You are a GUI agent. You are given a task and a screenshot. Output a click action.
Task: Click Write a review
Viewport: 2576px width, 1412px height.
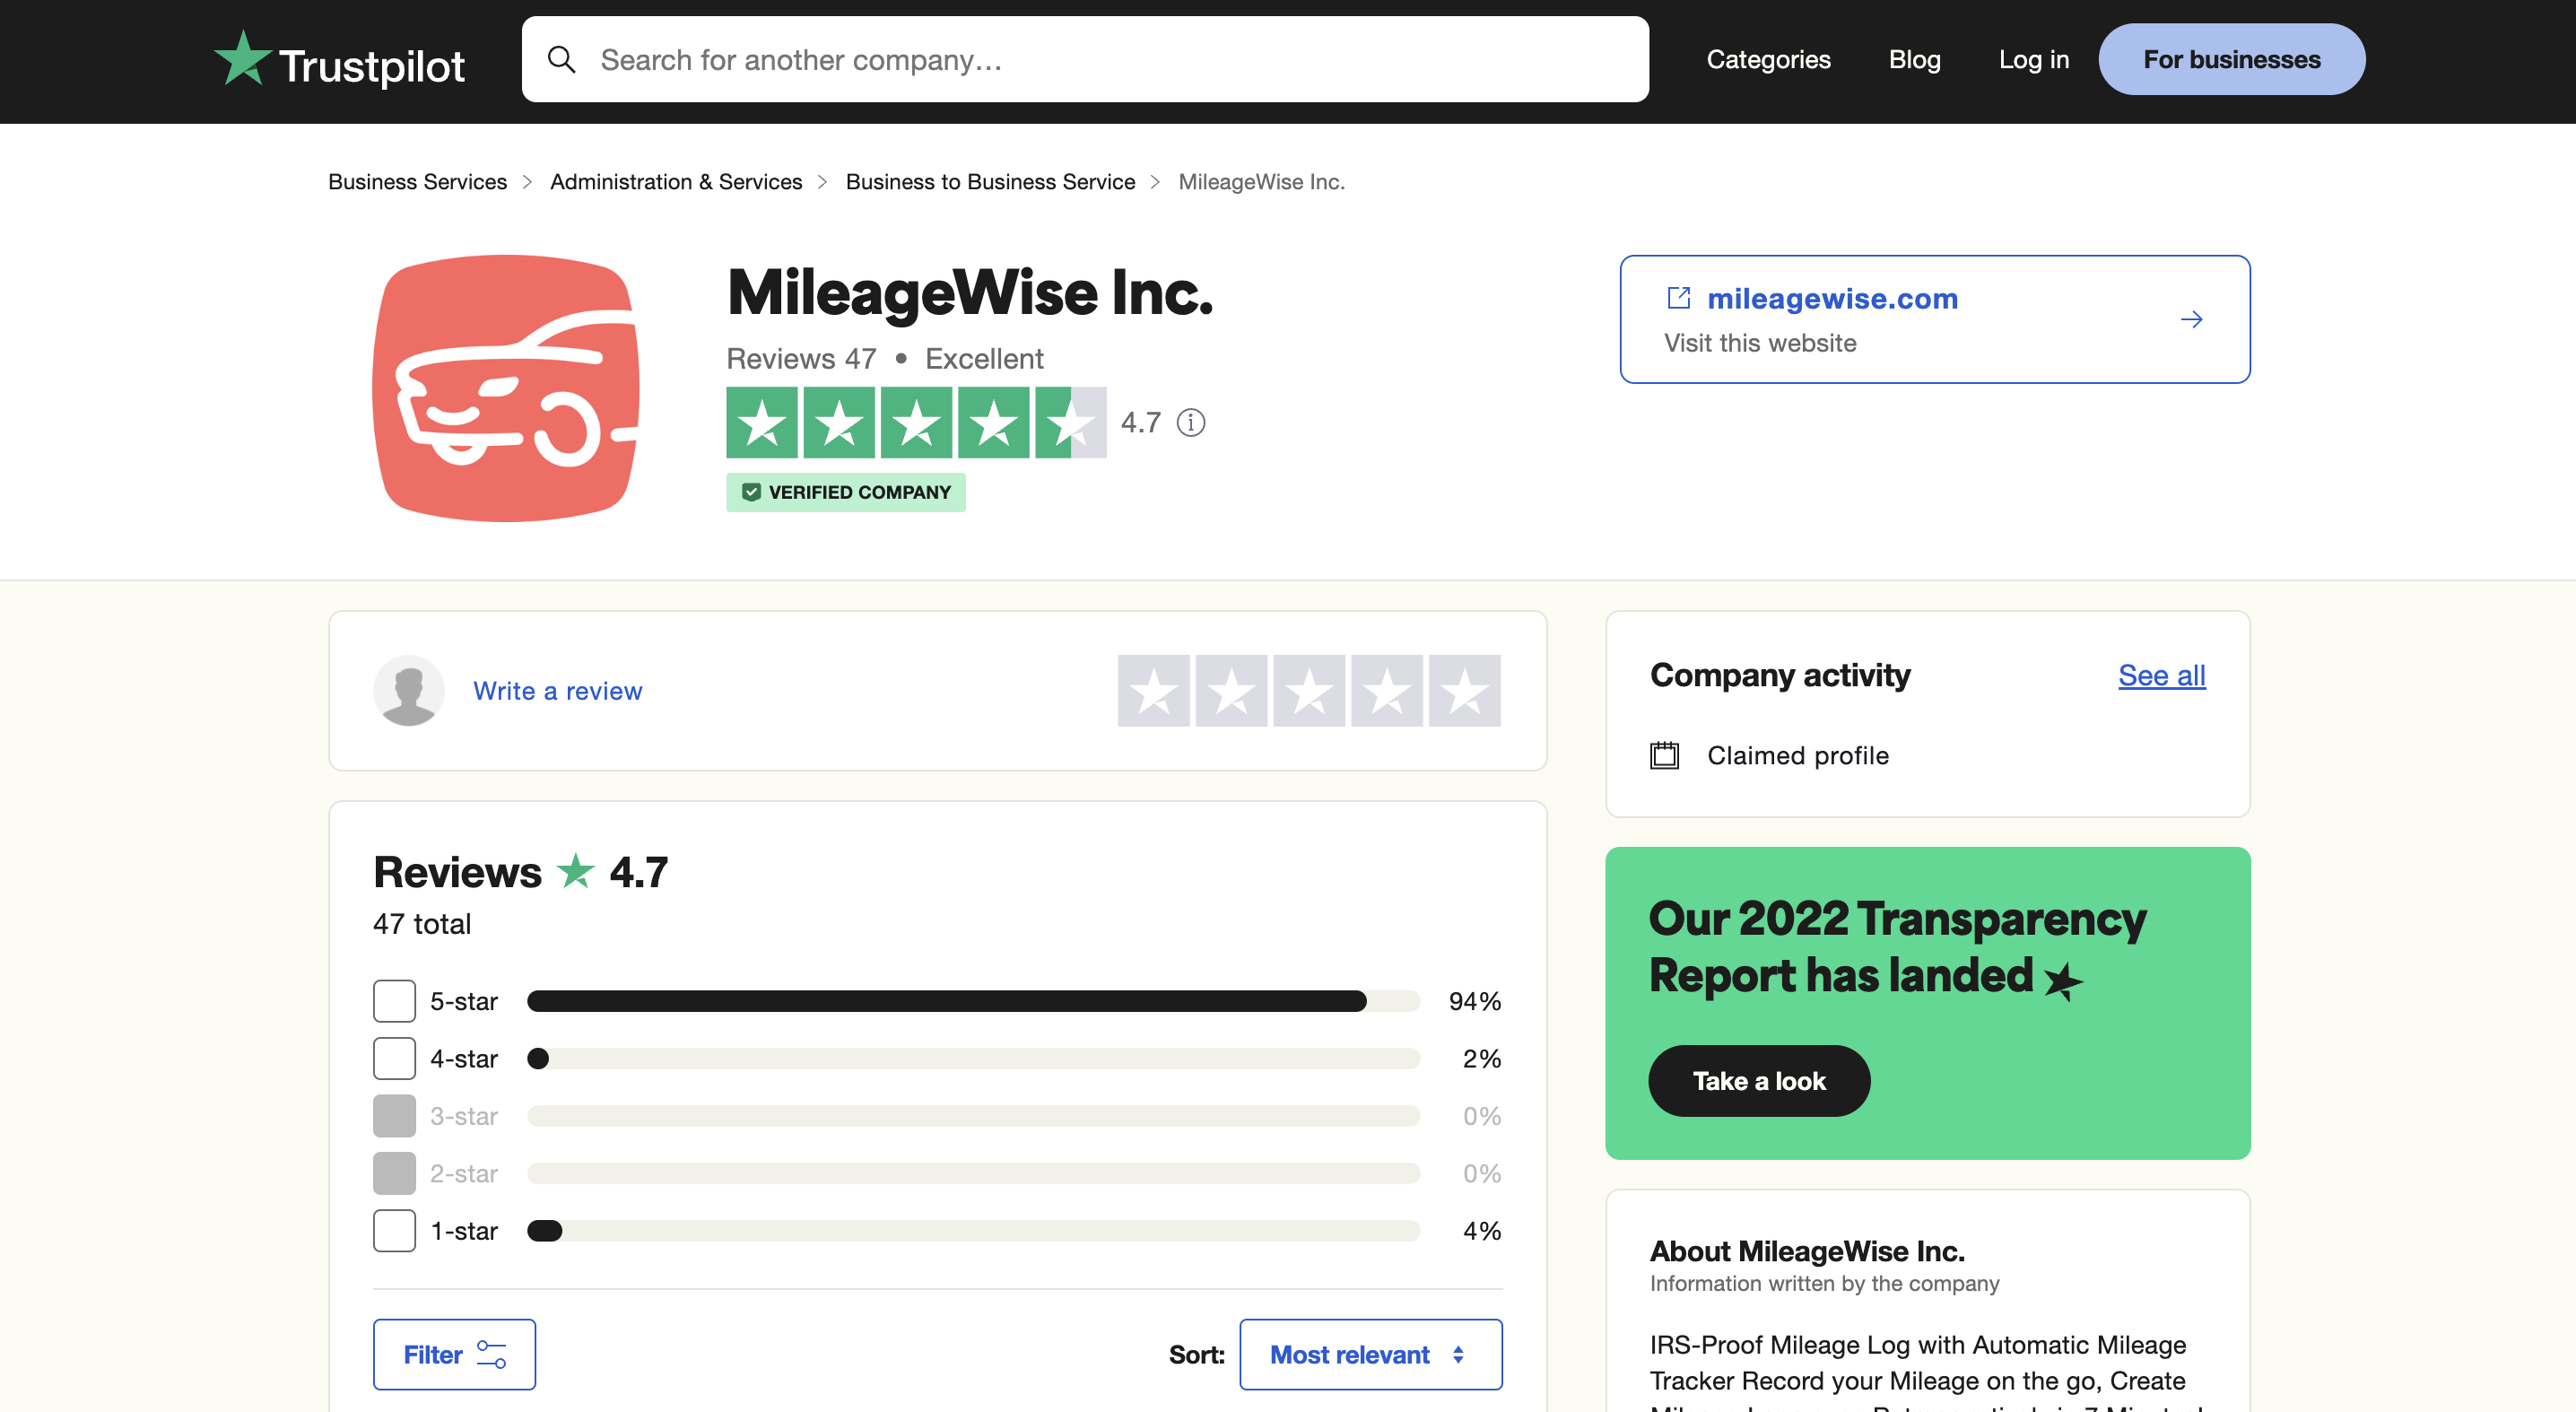pyautogui.click(x=557, y=691)
